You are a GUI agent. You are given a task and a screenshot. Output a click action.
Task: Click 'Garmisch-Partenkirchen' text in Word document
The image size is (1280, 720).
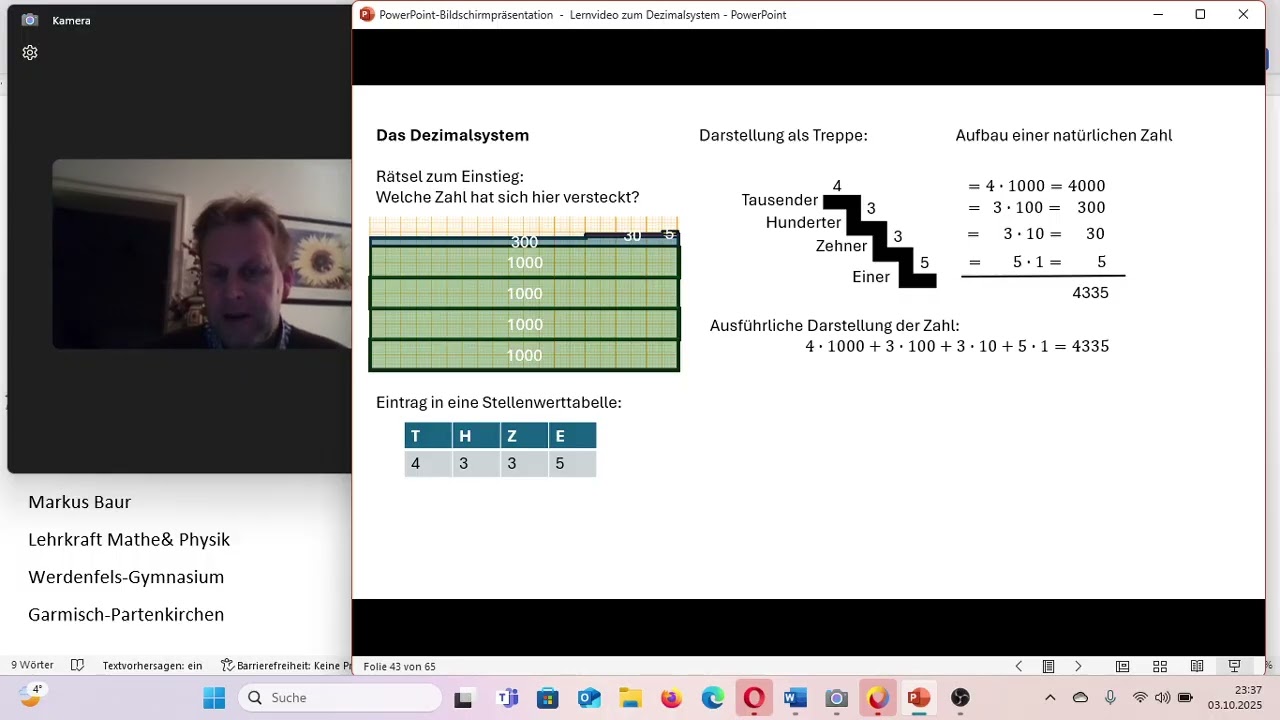point(126,615)
